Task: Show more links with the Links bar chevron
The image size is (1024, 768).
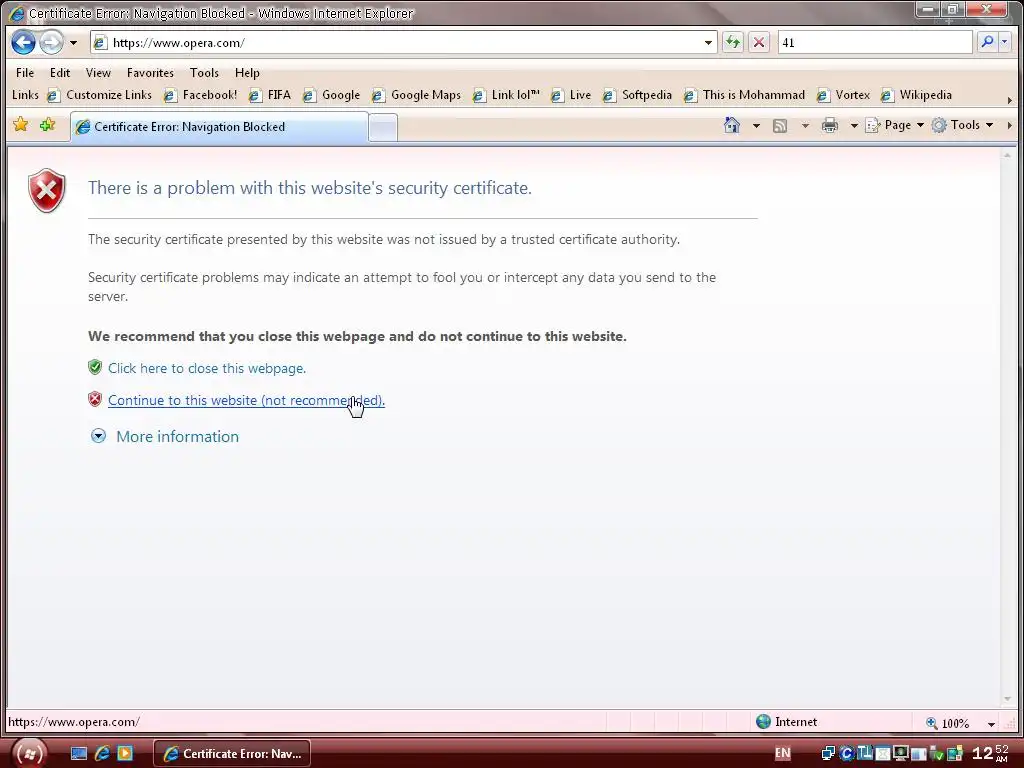Action: pyautogui.click(x=1010, y=100)
